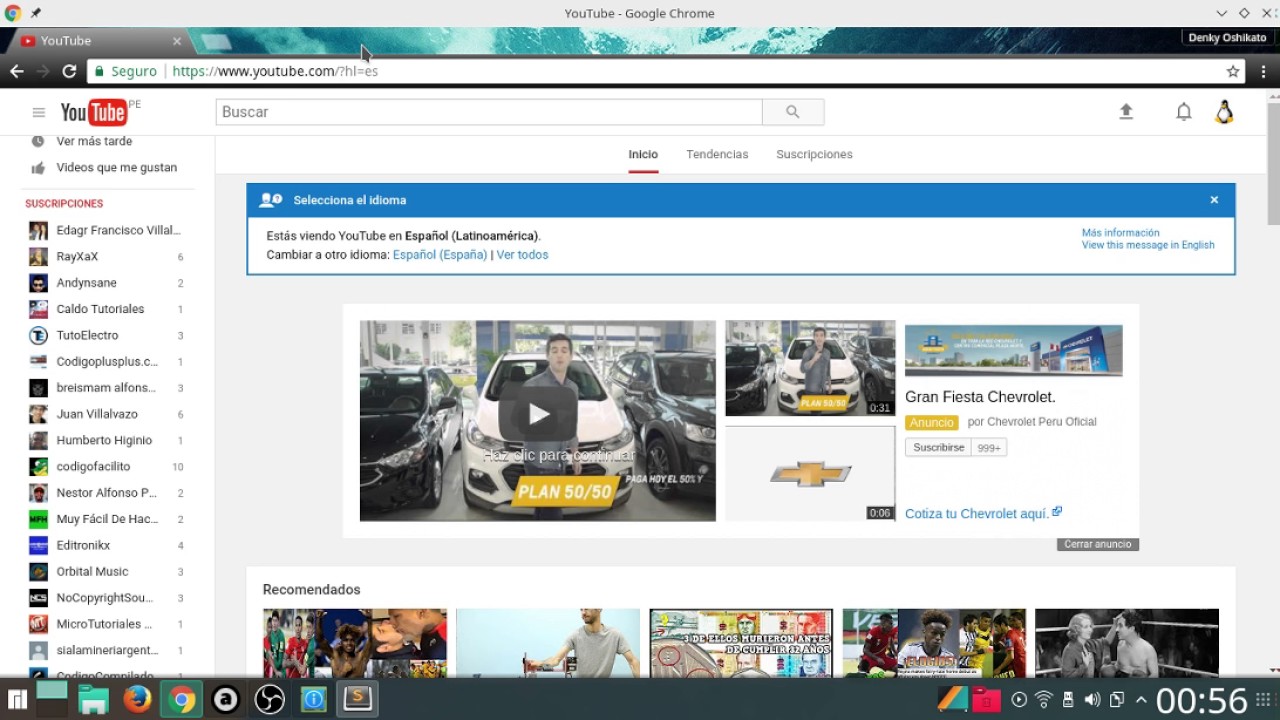Open the Más información link
This screenshot has width=1280, height=720.
1120,233
